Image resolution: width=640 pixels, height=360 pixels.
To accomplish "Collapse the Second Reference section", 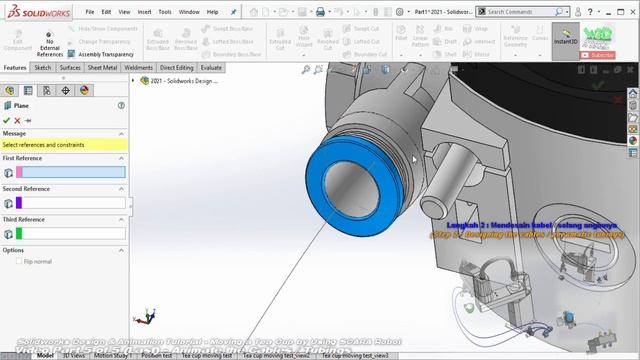I will (x=121, y=189).
